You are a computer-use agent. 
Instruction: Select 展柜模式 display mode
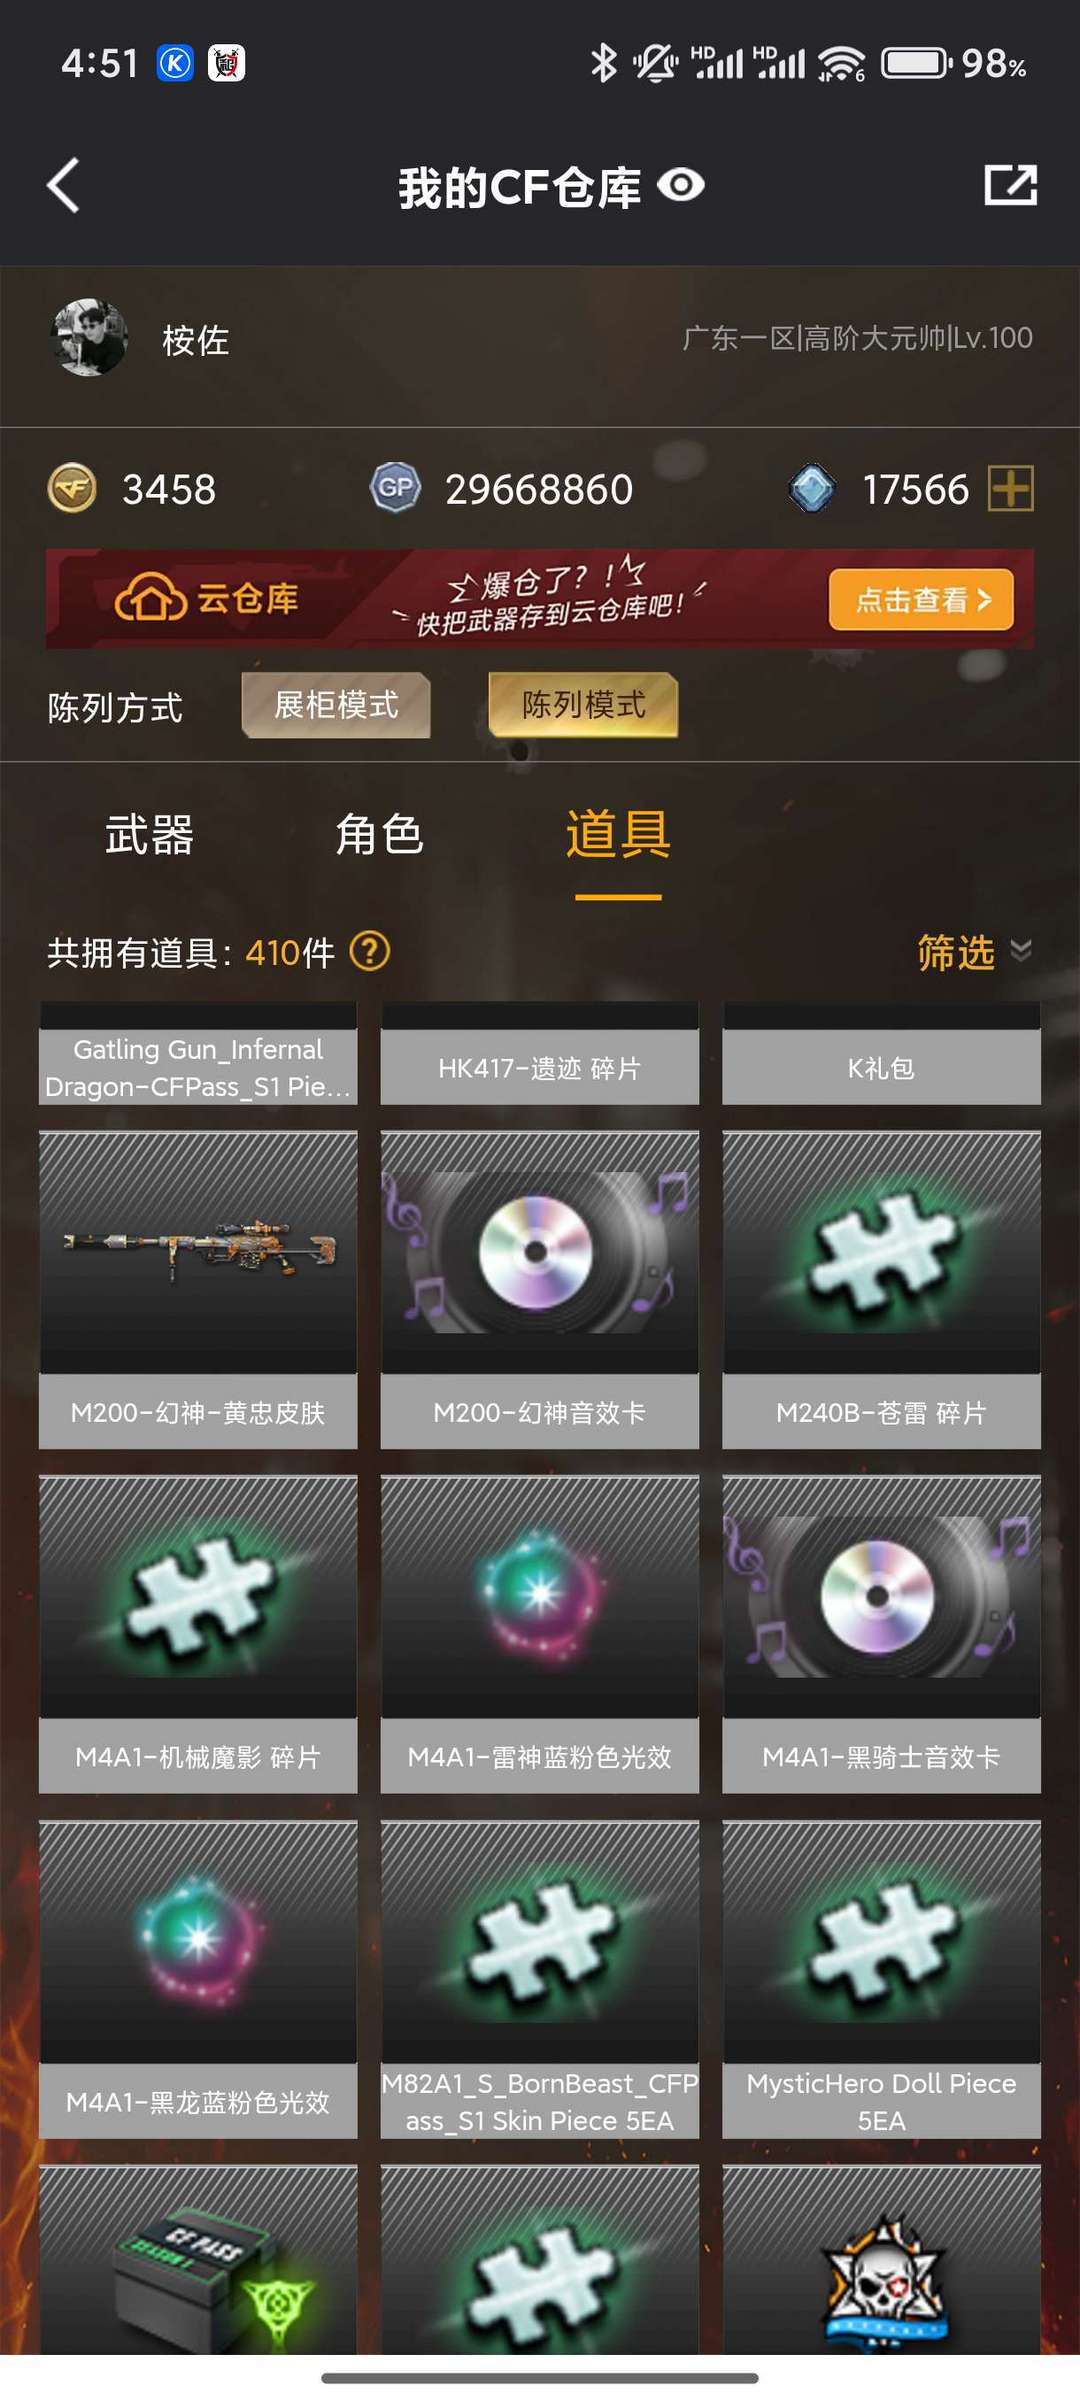(336, 705)
